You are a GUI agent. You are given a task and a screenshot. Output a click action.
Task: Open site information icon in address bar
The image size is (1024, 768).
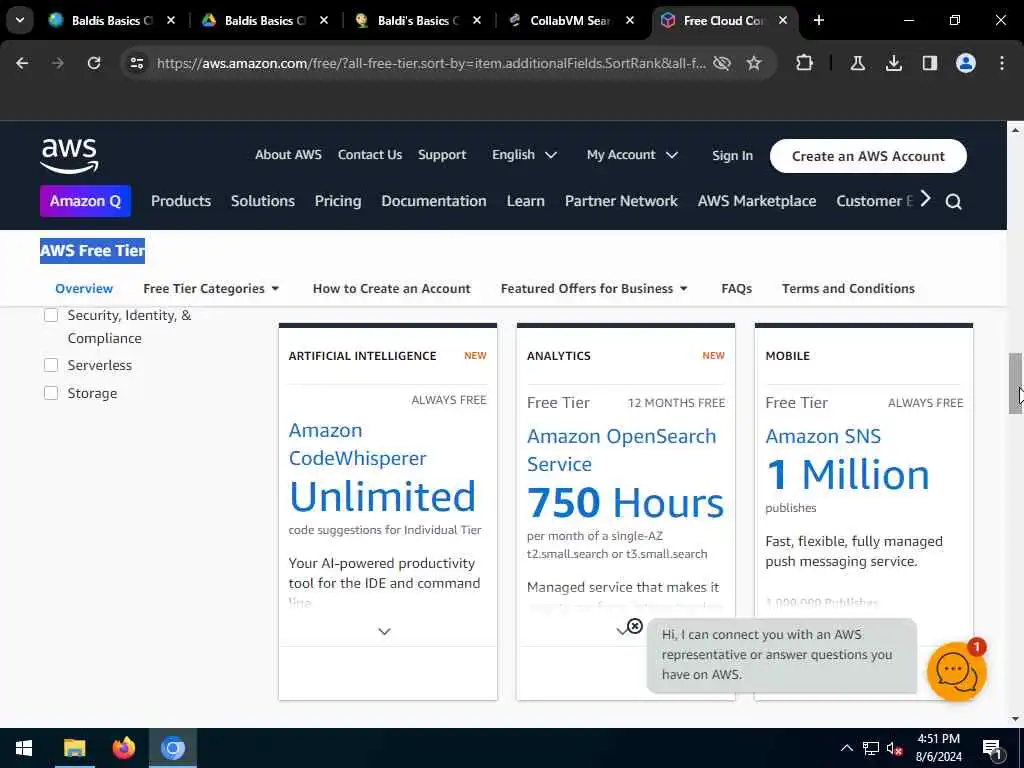(x=136, y=63)
